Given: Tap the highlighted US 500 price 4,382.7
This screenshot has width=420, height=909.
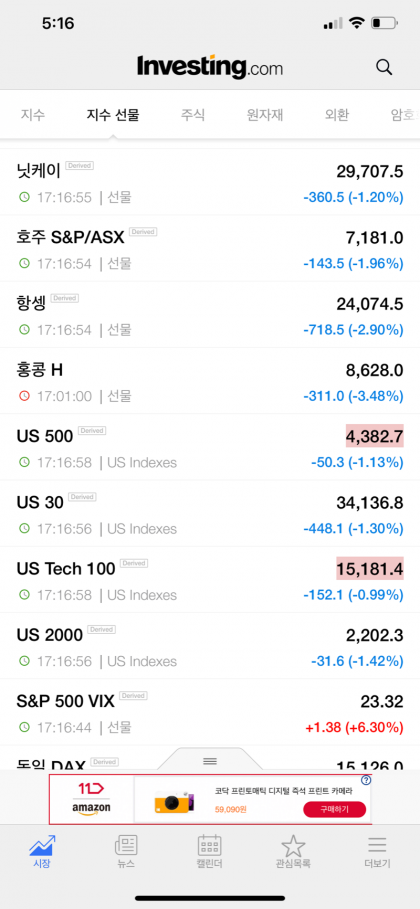Looking at the screenshot, I should pyautogui.click(x=375, y=435).
